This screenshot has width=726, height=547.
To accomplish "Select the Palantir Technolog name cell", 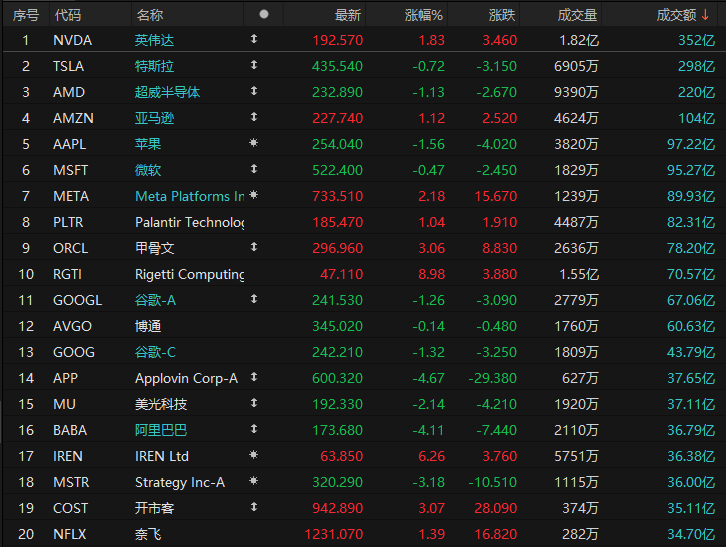I will pos(190,222).
